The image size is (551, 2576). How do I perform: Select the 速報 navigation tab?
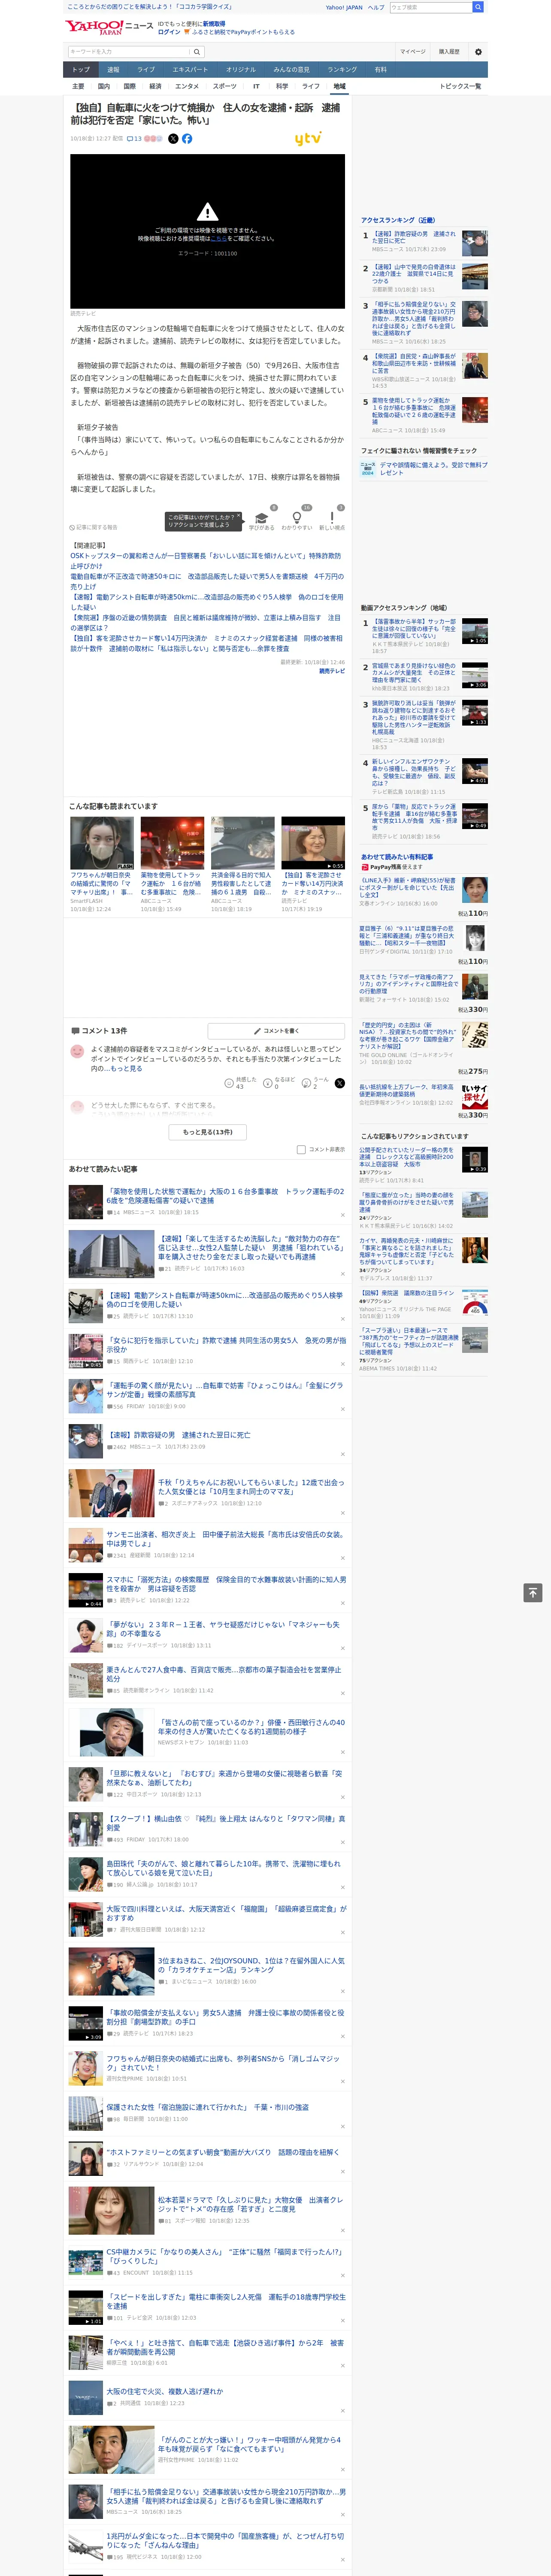[113, 70]
